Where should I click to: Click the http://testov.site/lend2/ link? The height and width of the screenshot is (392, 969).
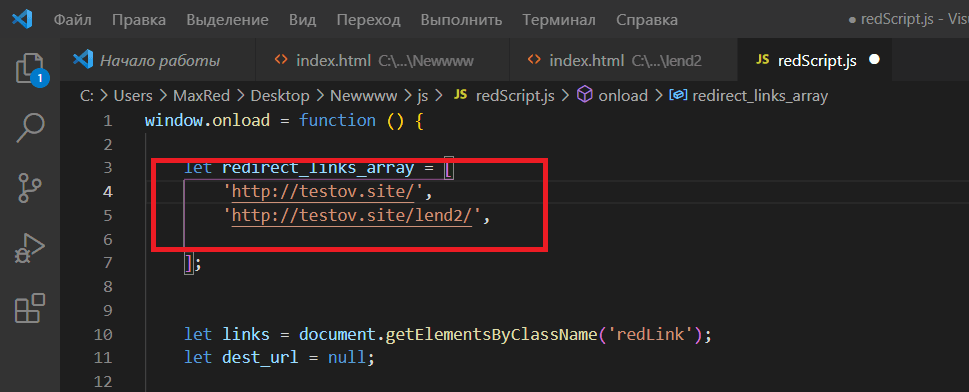click(352, 216)
